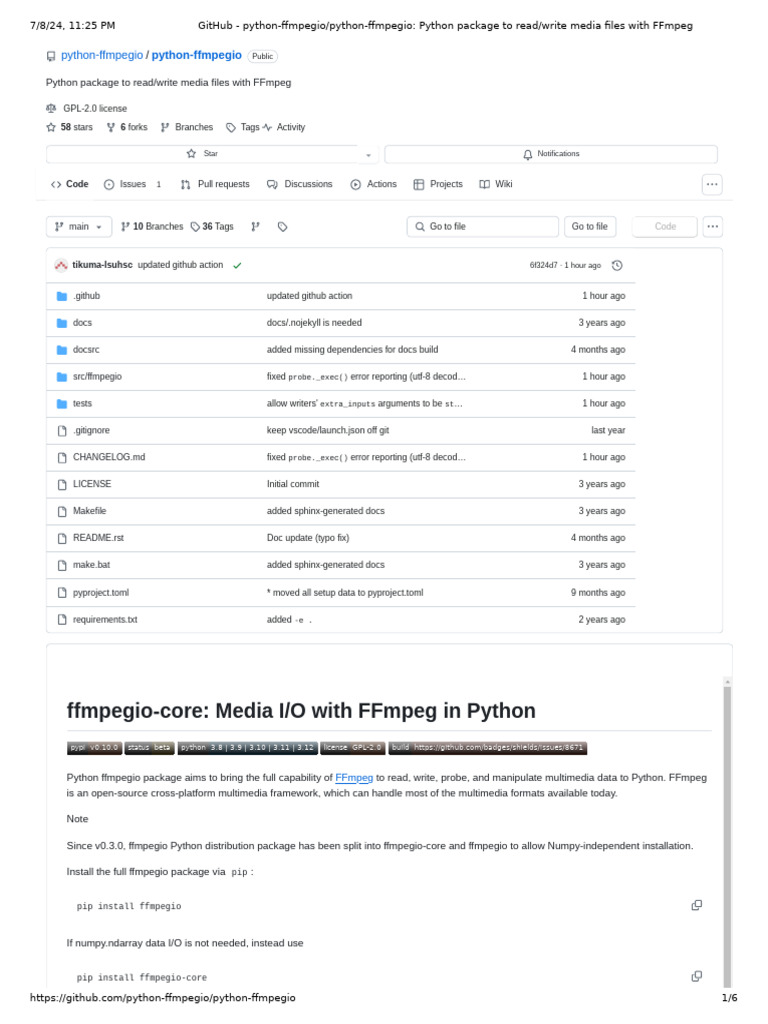This screenshot has height=1024, width=768.
Task: Open the pyproject.toml file
Action: [x=101, y=592]
